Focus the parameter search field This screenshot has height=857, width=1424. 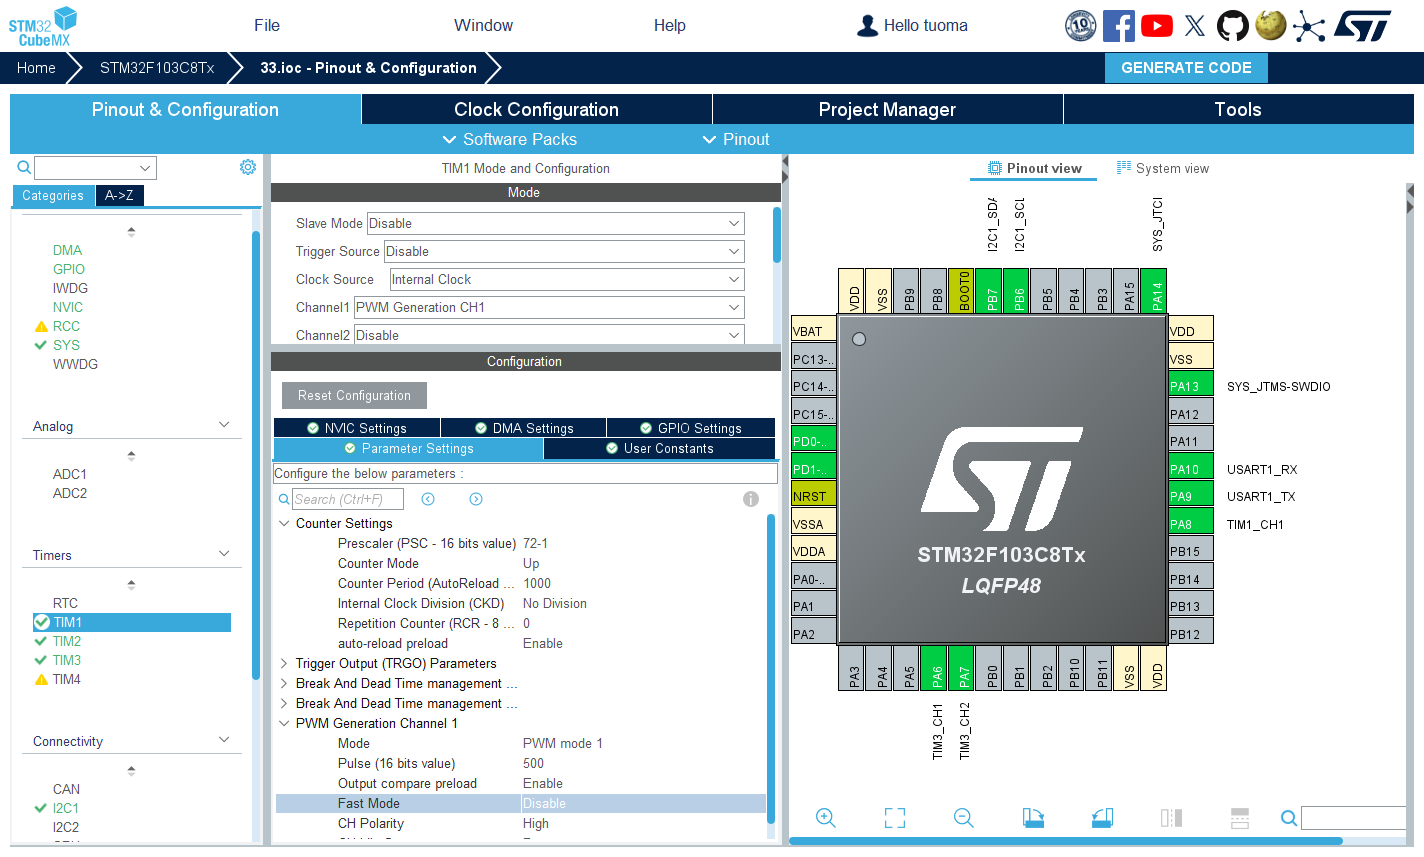click(x=348, y=499)
